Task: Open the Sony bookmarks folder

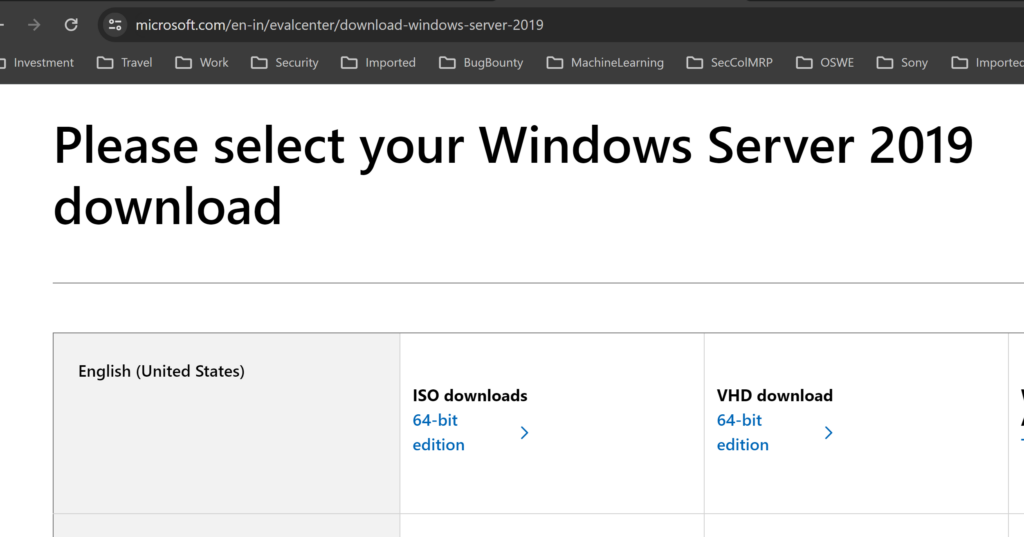Action: coord(902,63)
